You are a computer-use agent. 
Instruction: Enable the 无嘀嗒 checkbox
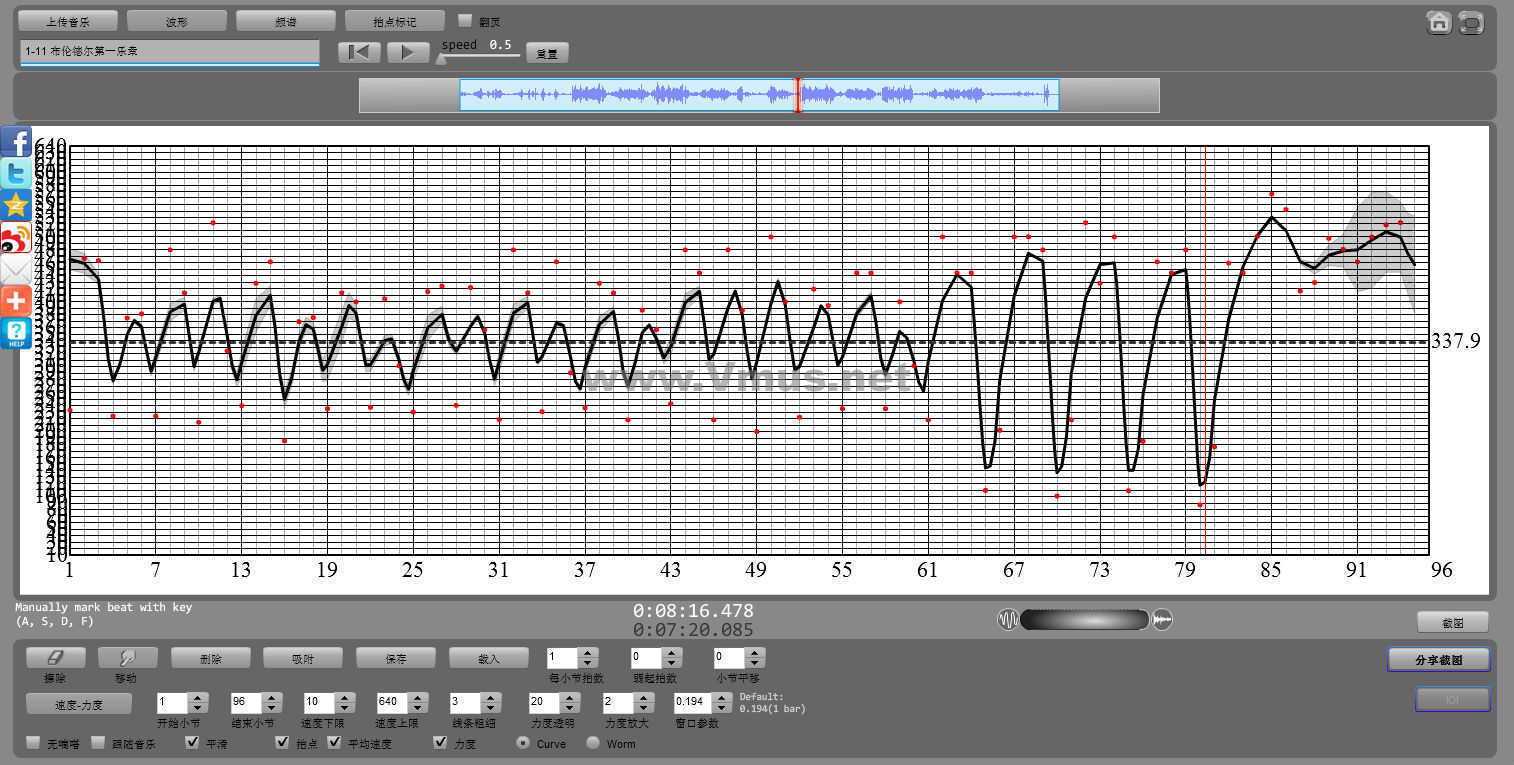[x=33, y=743]
